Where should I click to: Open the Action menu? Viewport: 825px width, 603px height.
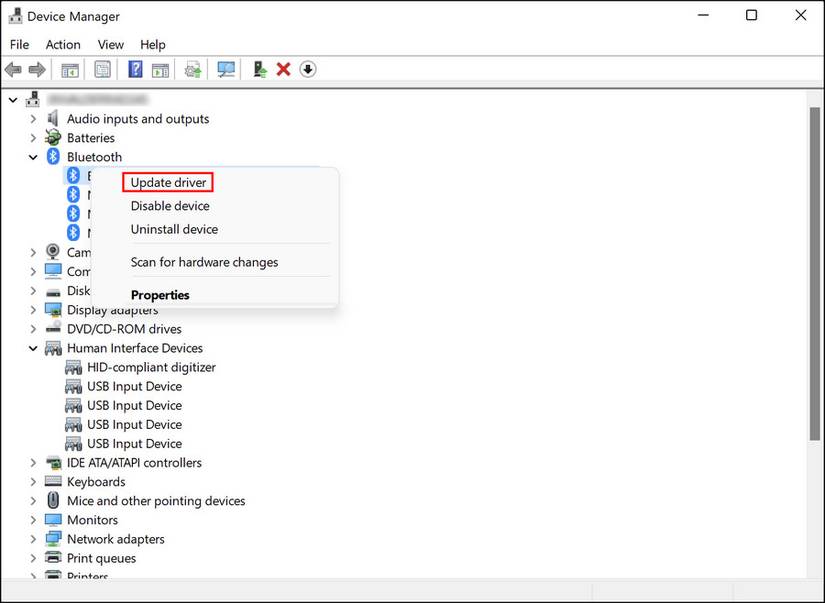click(x=63, y=45)
